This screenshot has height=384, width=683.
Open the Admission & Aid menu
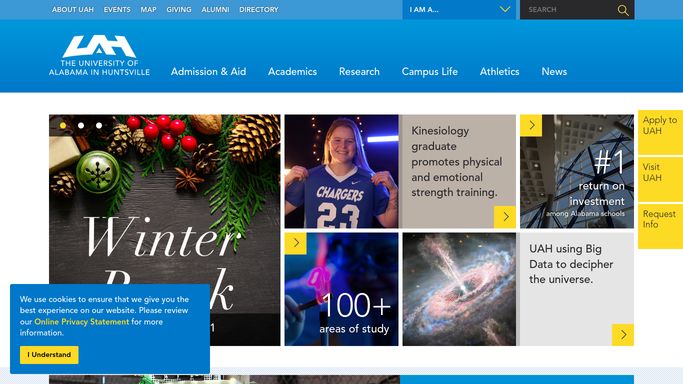click(208, 72)
